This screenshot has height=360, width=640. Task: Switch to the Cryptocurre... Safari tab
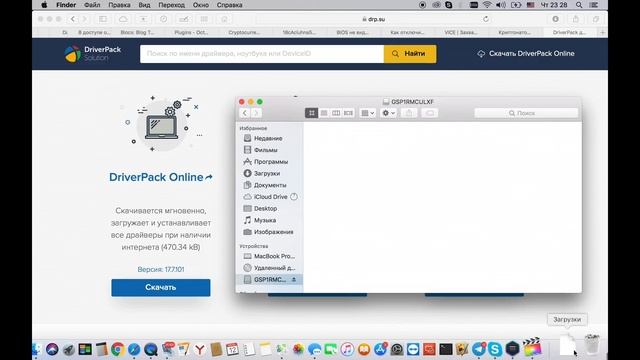click(244, 32)
